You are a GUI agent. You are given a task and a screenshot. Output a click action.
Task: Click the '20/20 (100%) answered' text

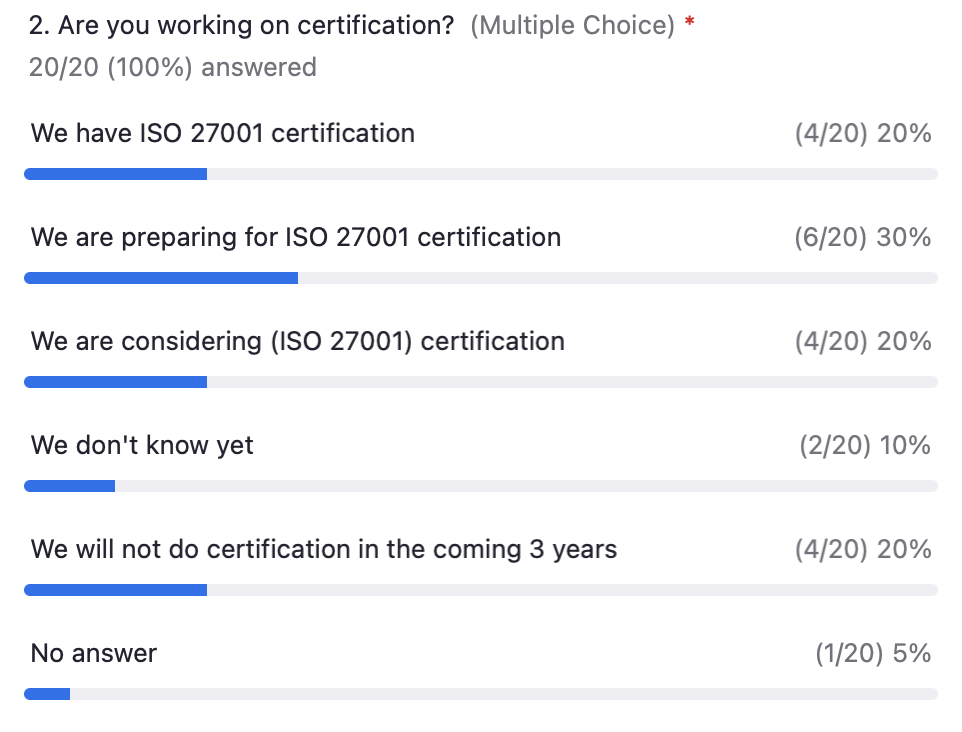172,67
